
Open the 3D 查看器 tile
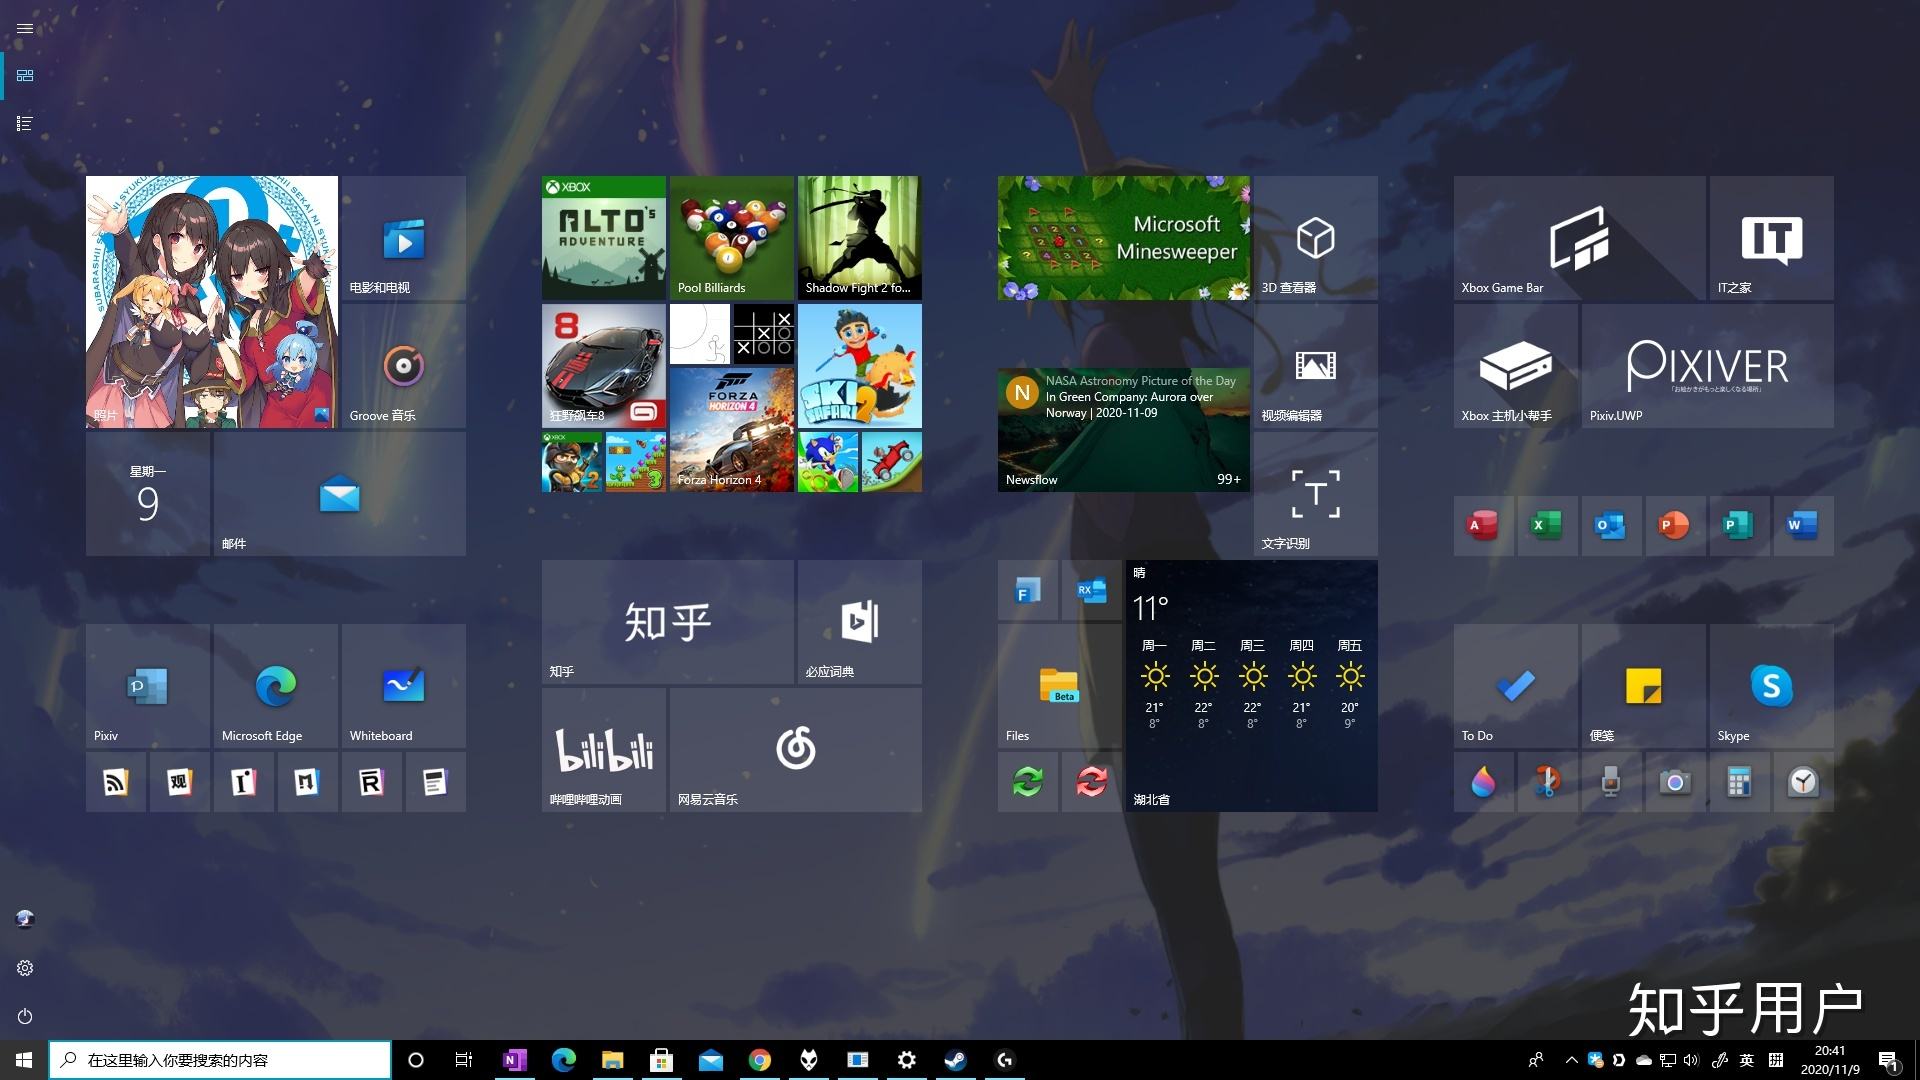pyautogui.click(x=1315, y=238)
